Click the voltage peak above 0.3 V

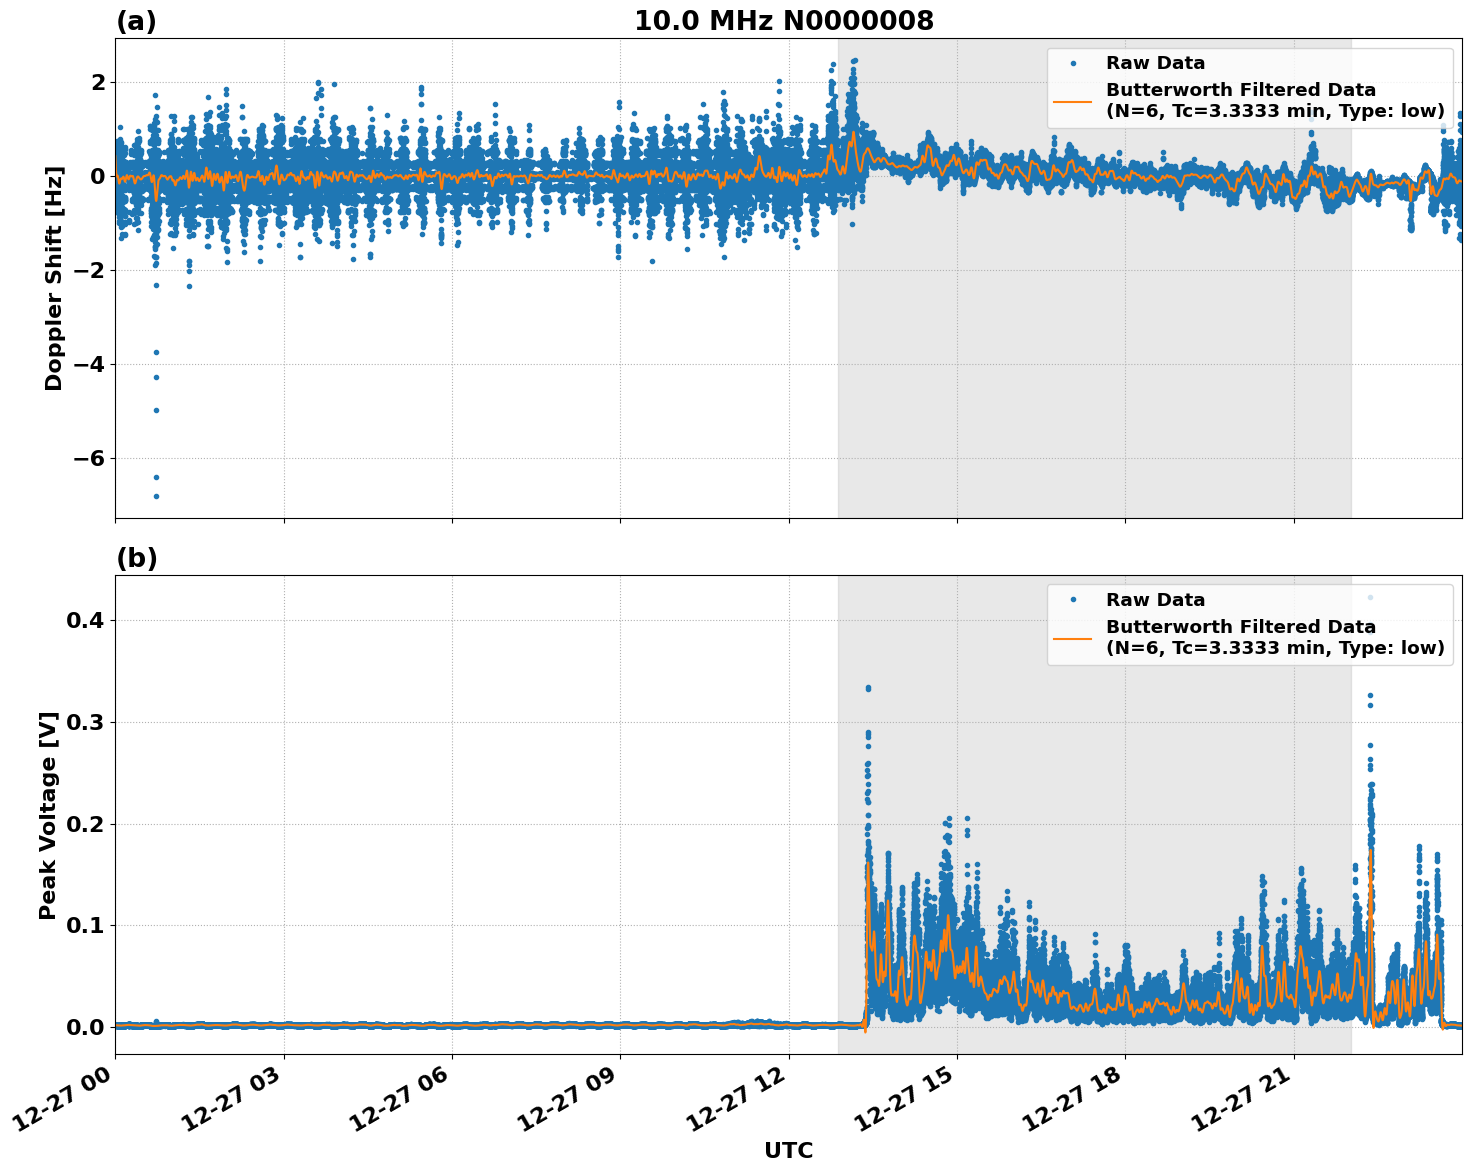pyautogui.click(x=866, y=687)
